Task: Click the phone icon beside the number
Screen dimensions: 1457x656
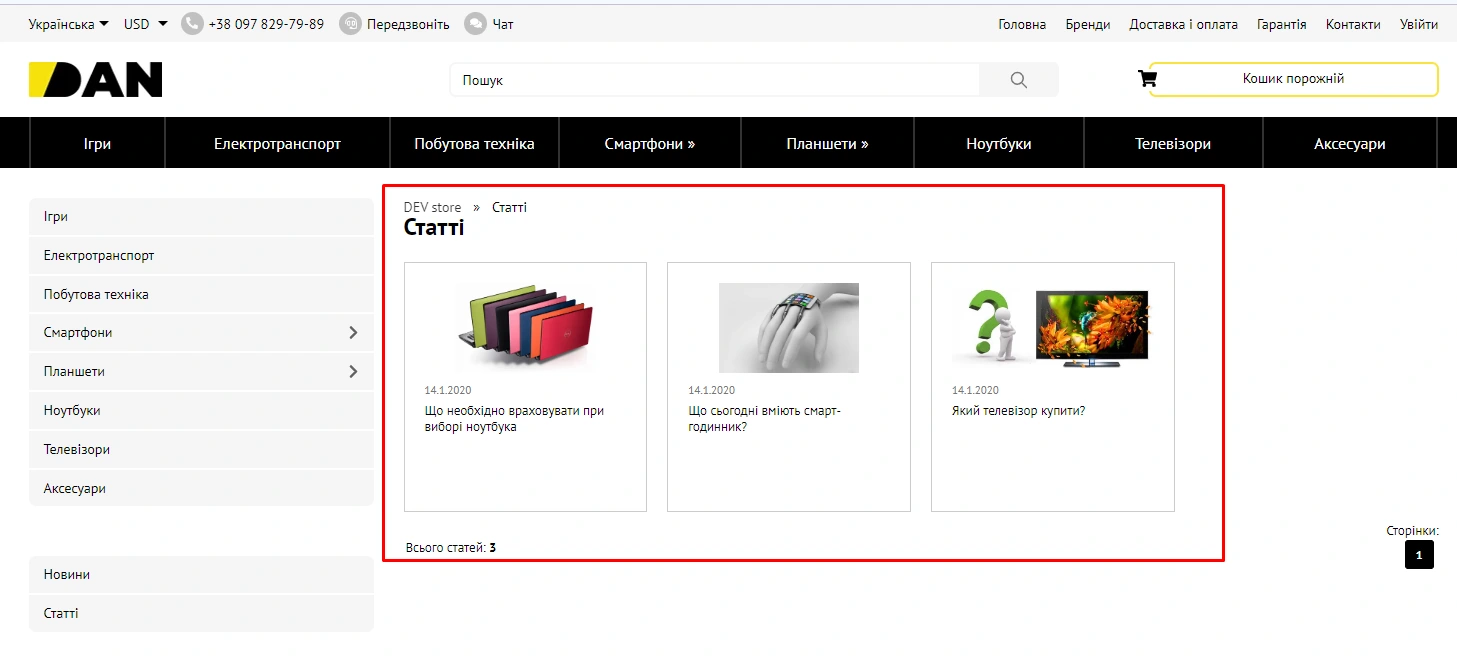Action: tap(192, 24)
